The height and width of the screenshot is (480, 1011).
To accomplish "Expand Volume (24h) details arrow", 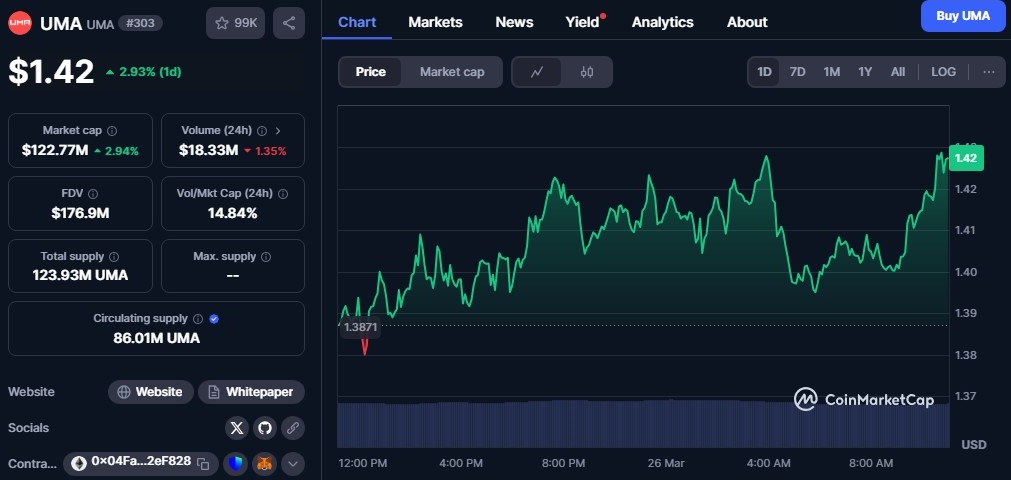I will click(x=278, y=131).
